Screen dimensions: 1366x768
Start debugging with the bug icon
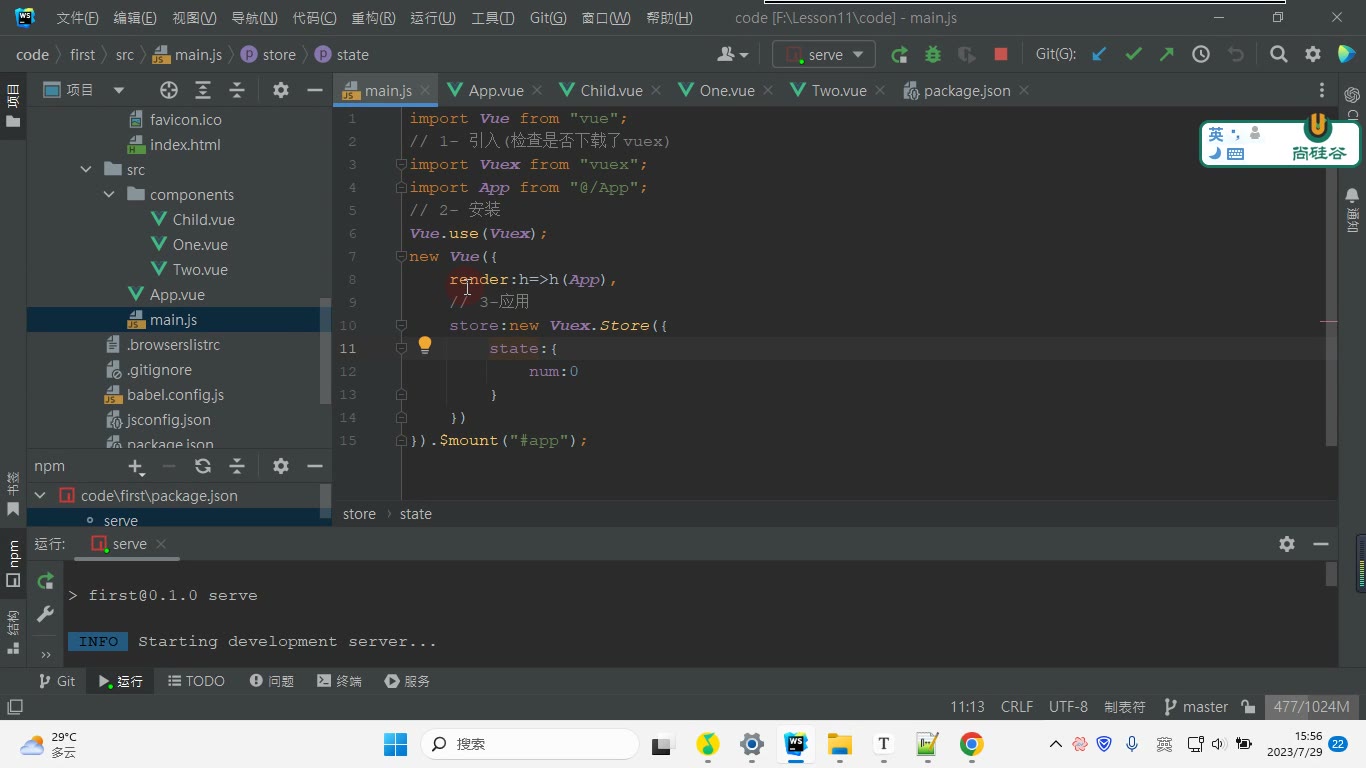pos(933,55)
